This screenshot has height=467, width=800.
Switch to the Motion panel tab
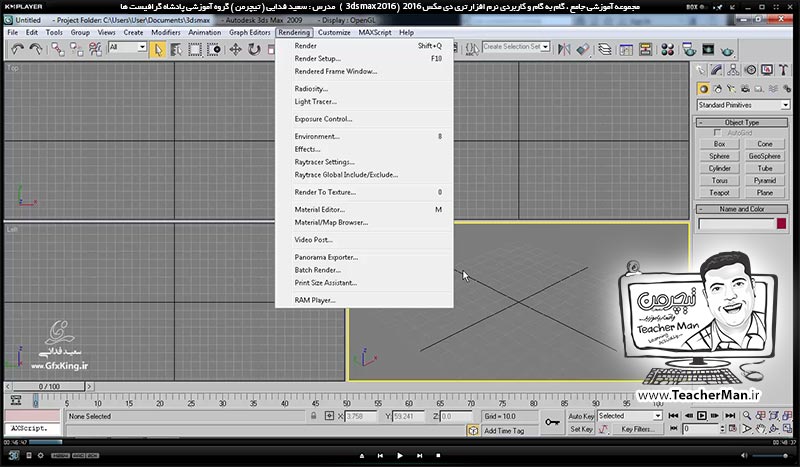click(x=750, y=70)
